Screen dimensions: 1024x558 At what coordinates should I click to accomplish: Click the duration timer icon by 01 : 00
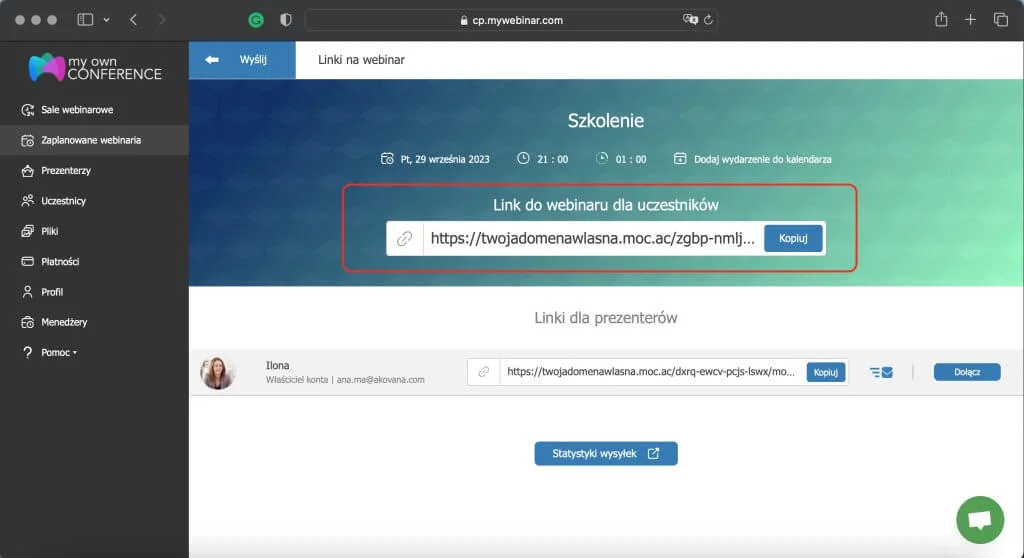[x=602, y=158]
